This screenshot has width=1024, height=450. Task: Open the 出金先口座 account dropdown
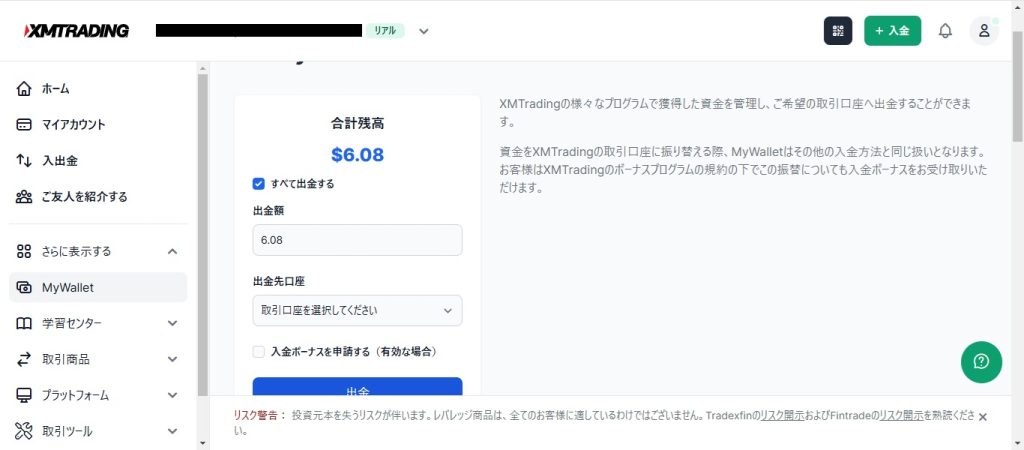(x=357, y=310)
